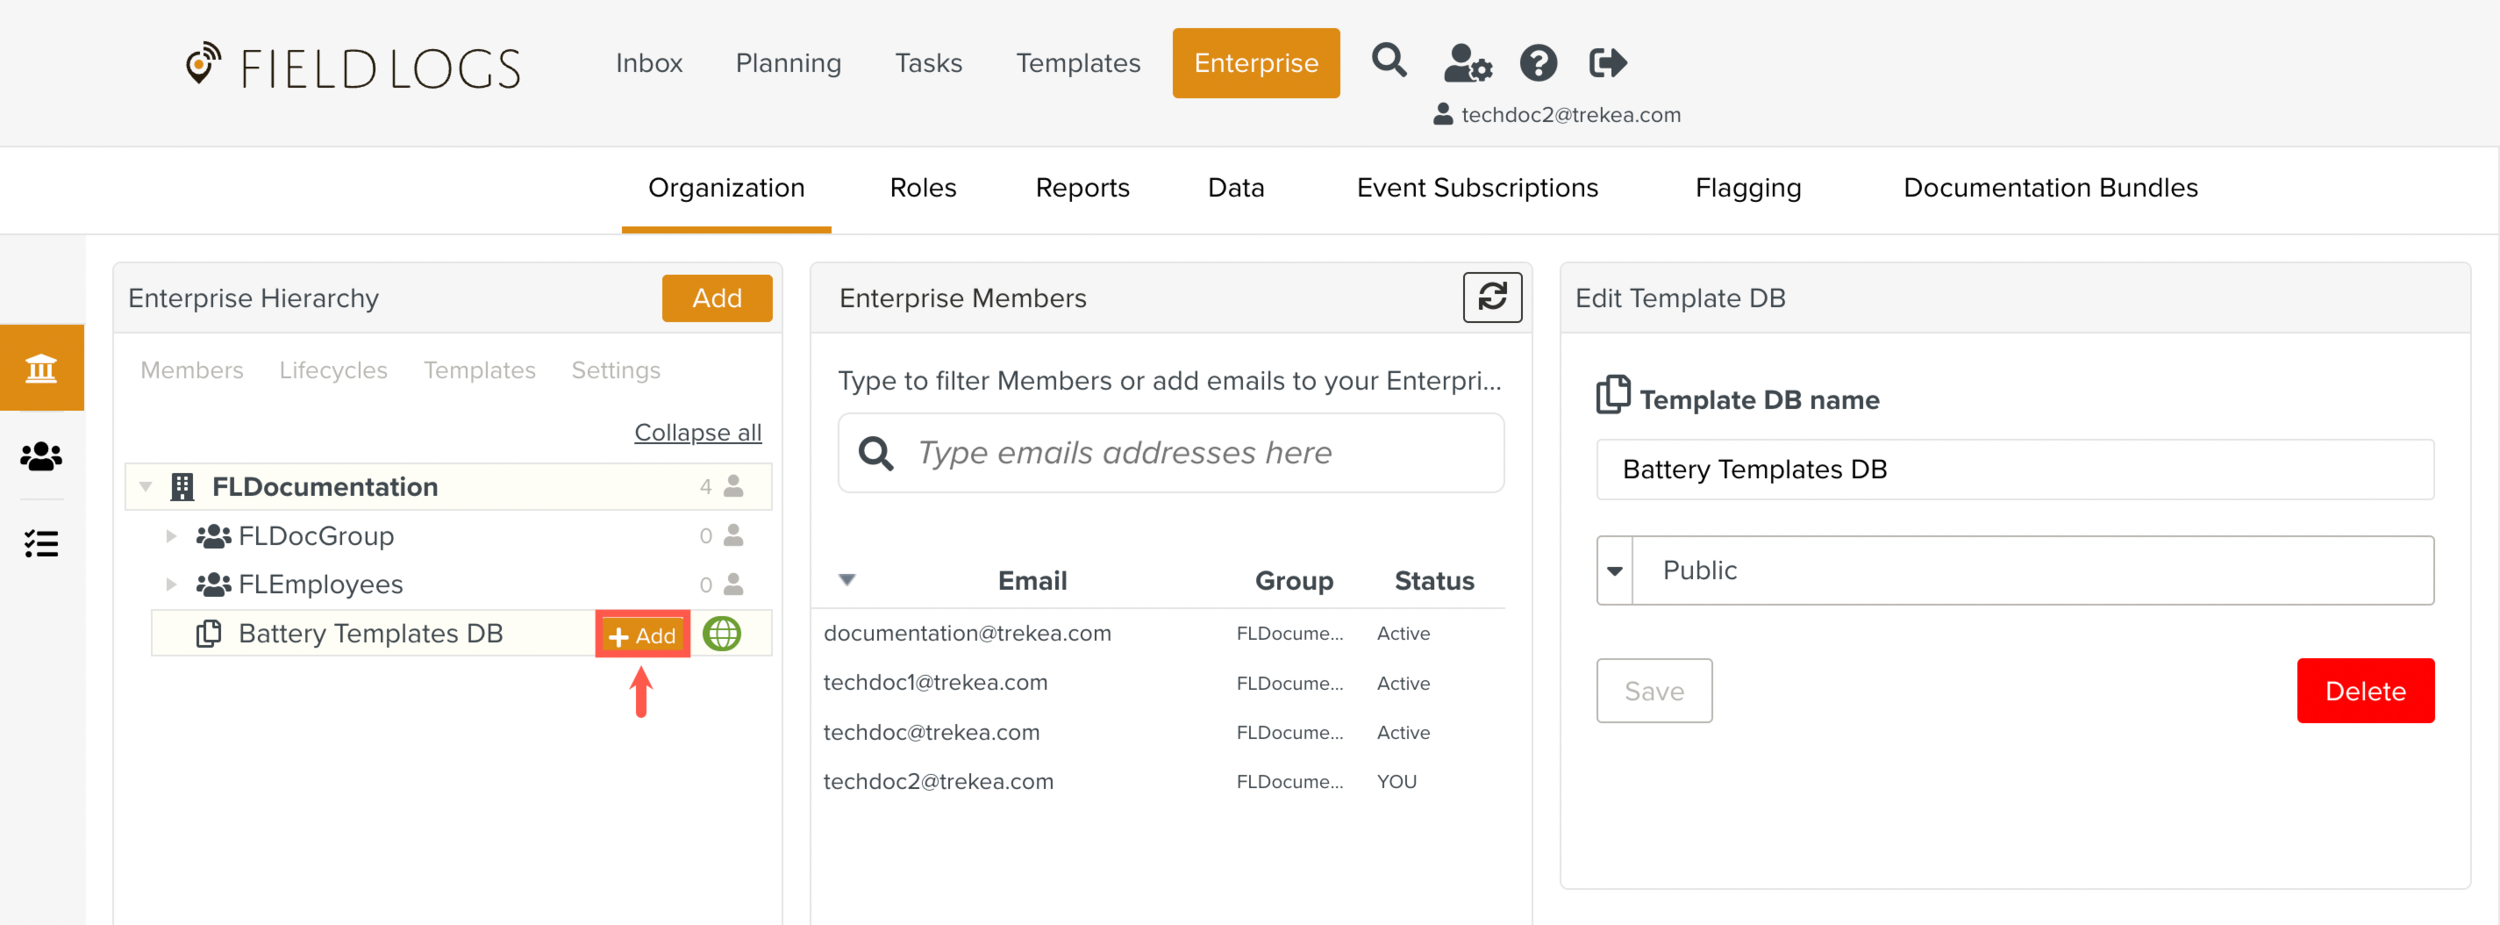Image resolution: width=2500 pixels, height=925 pixels.
Task: Toggle the Email column sort arrow
Action: coord(847,580)
